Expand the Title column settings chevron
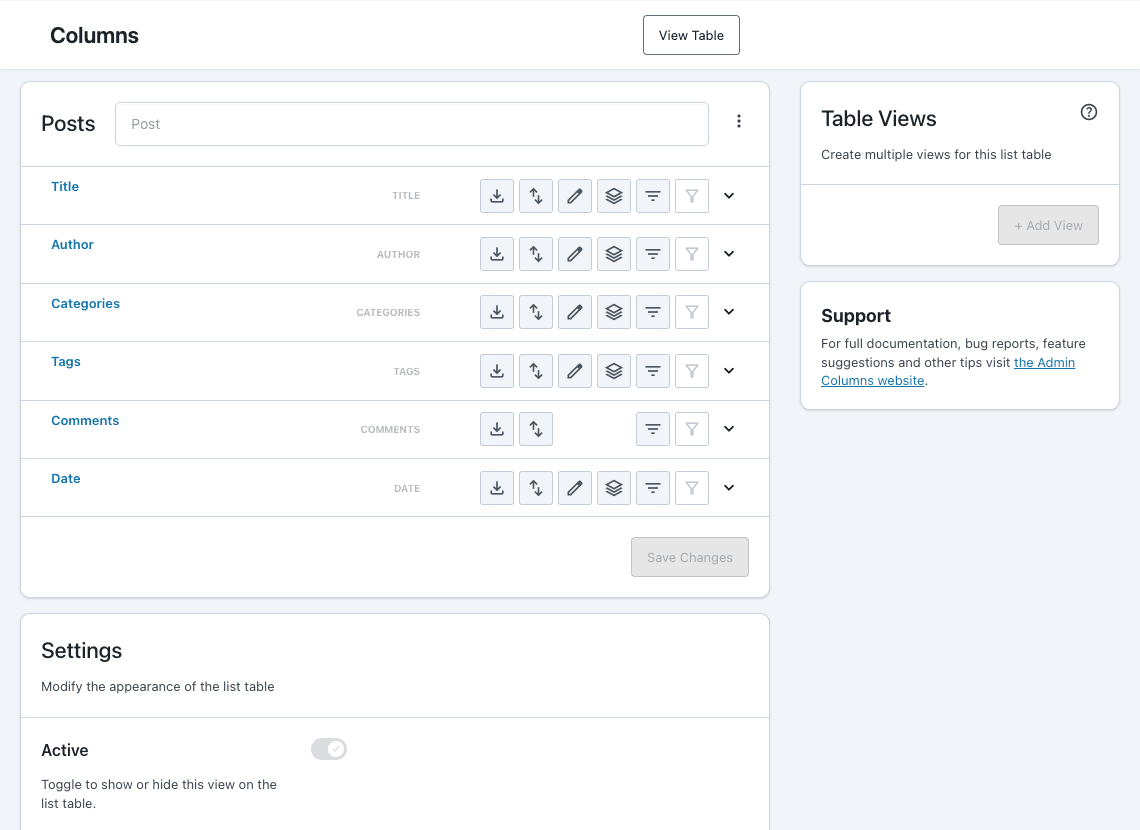This screenshot has width=1140, height=830. pyautogui.click(x=729, y=196)
